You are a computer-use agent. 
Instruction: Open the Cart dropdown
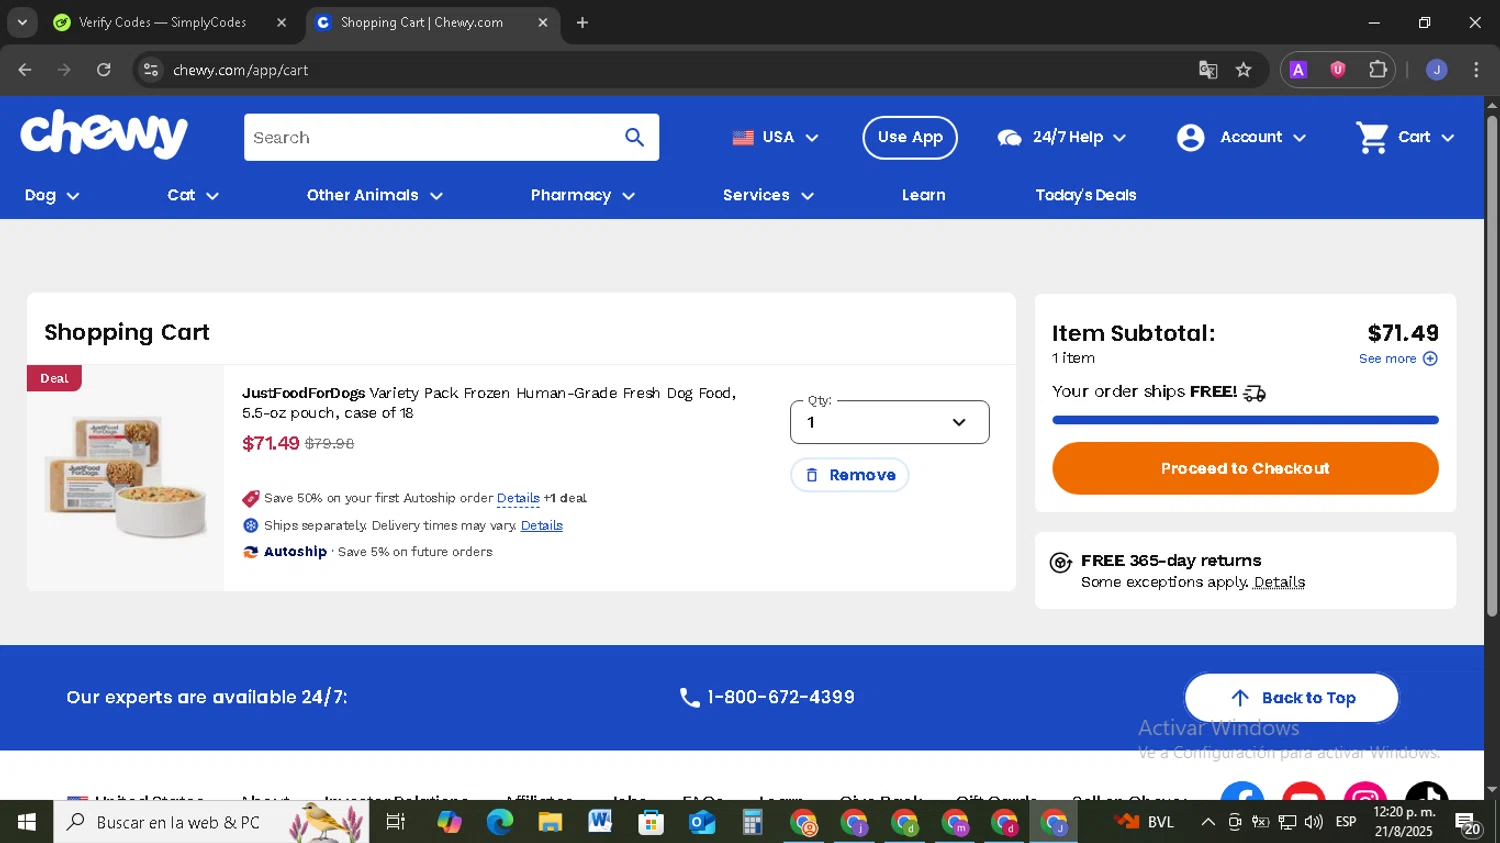(1405, 137)
